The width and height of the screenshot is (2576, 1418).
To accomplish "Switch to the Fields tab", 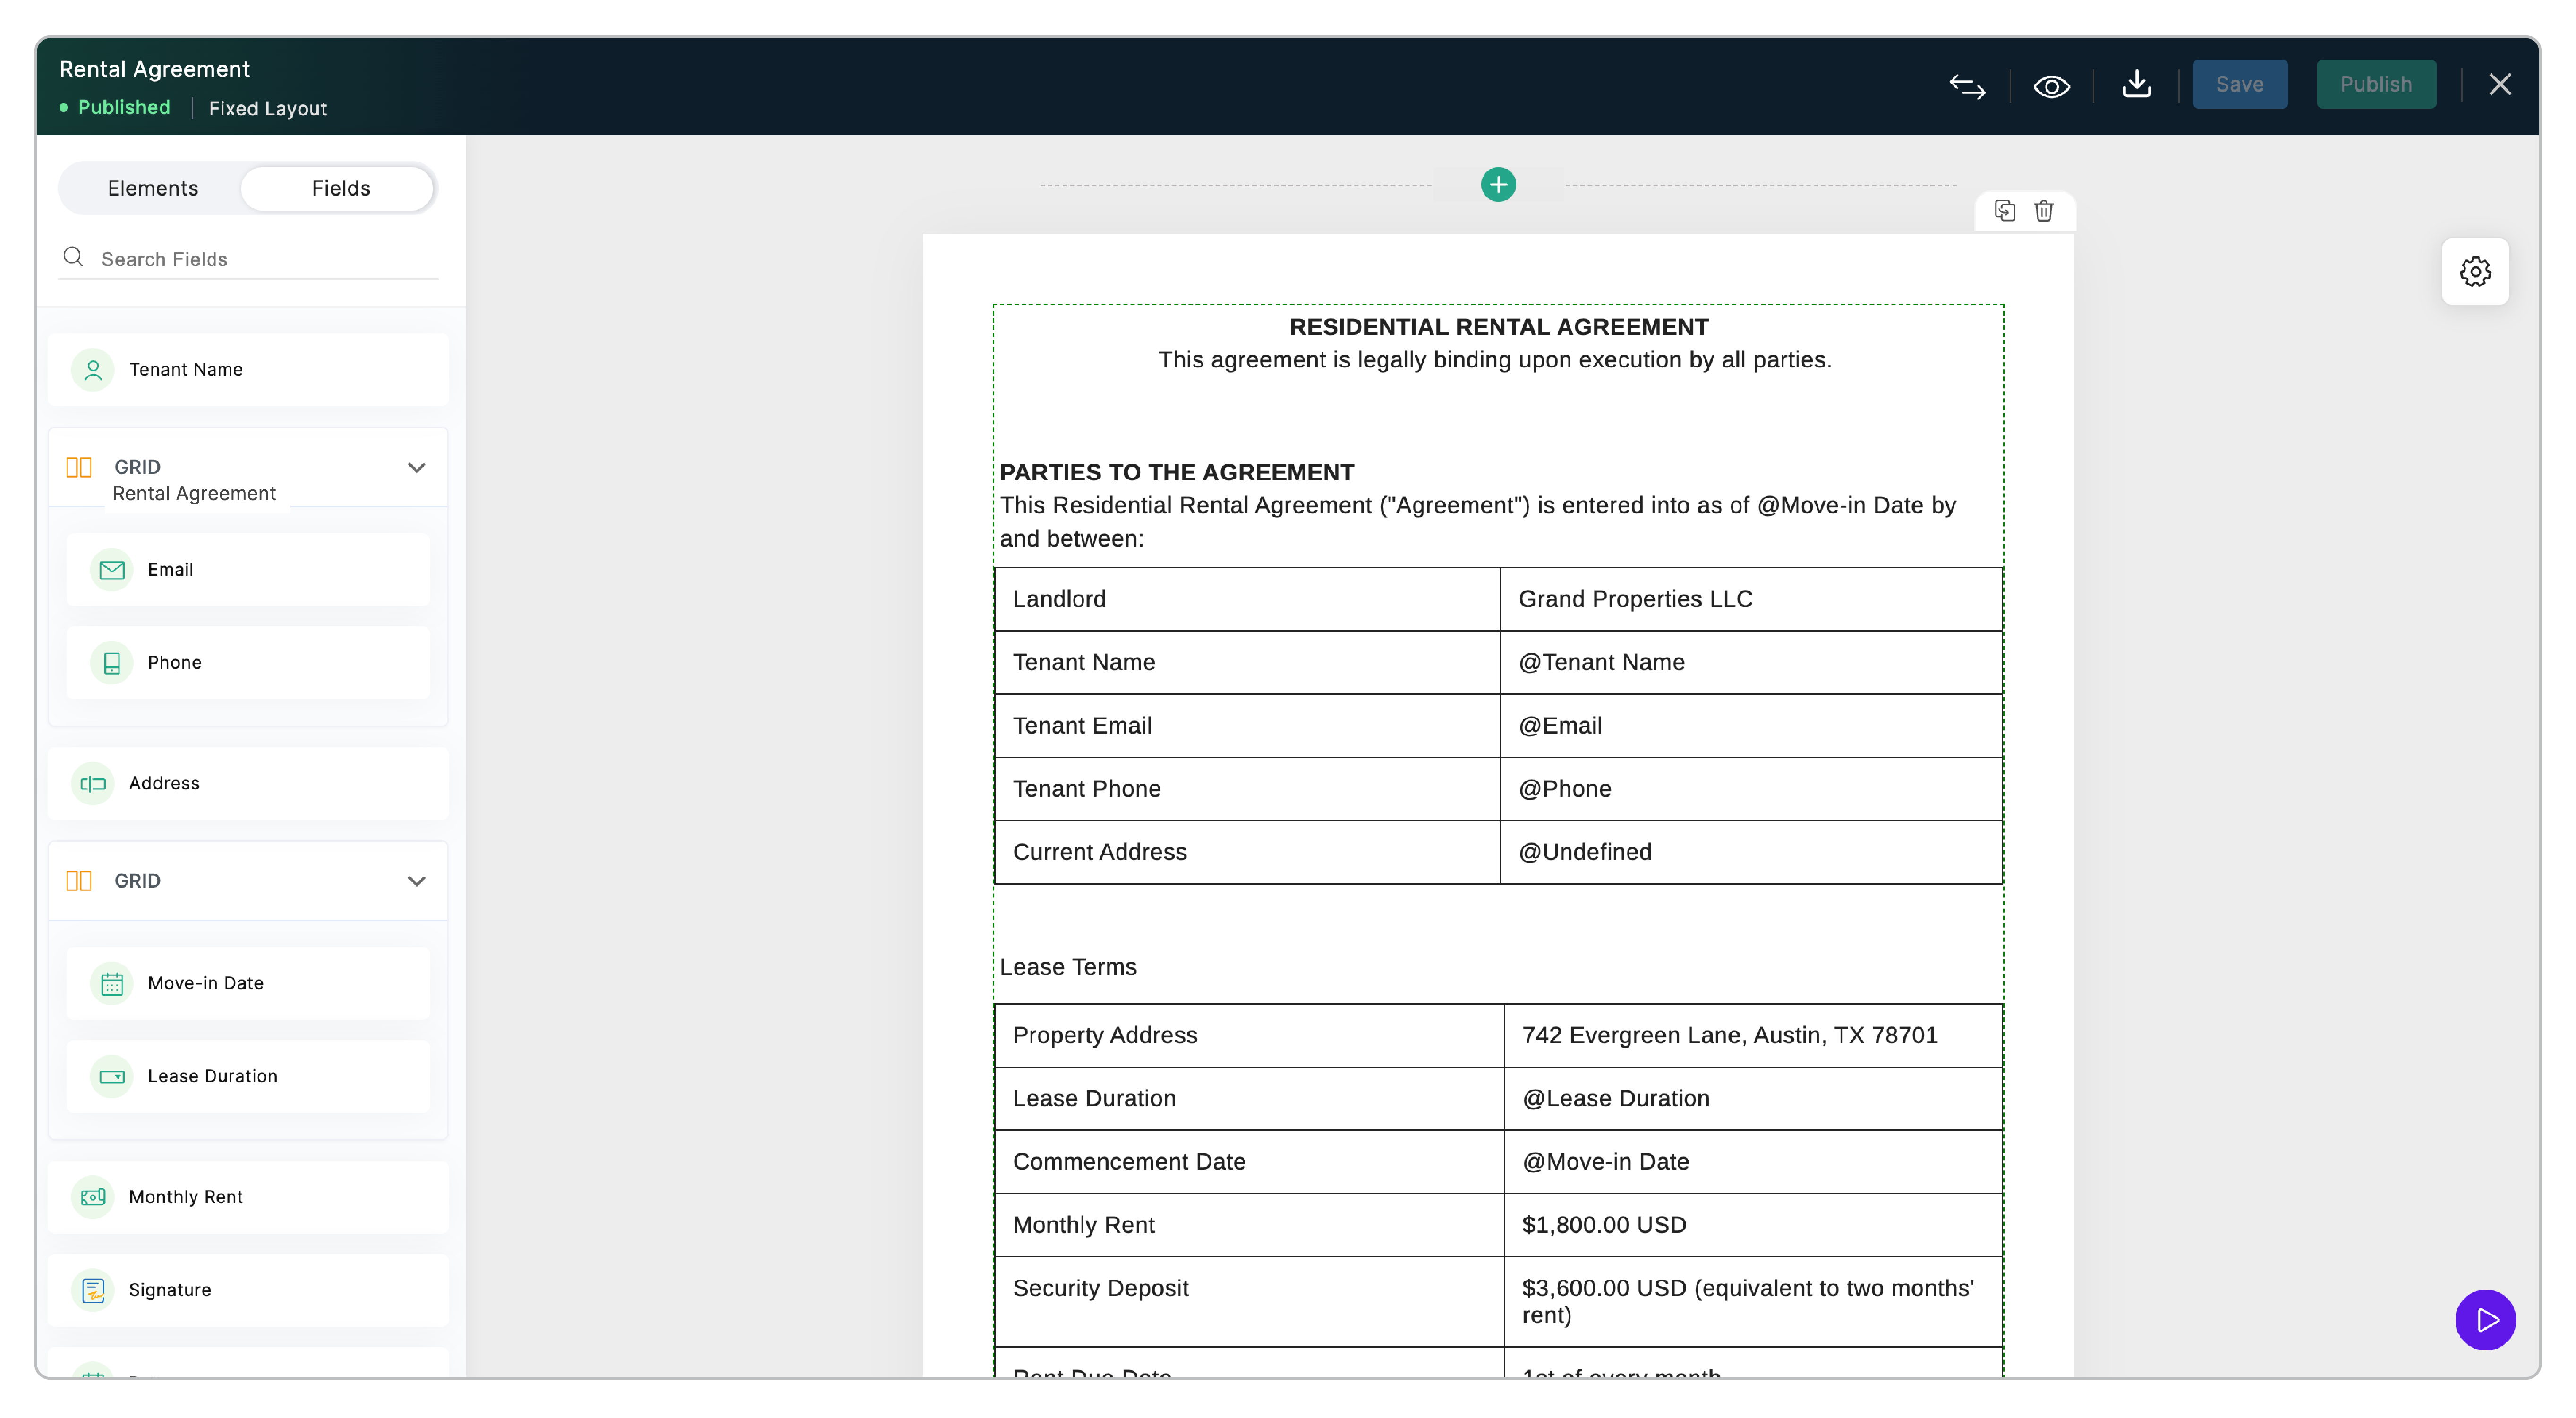I will tap(340, 189).
